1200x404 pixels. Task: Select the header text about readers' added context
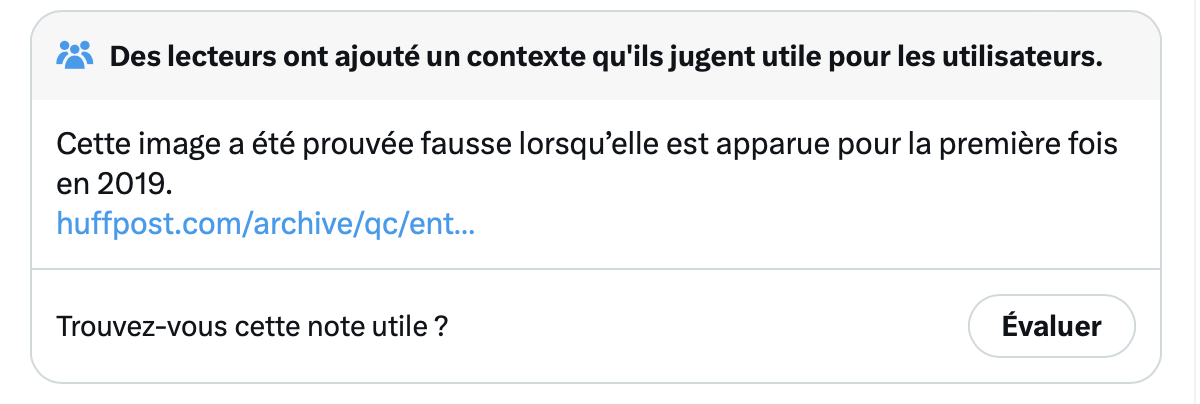(606, 56)
